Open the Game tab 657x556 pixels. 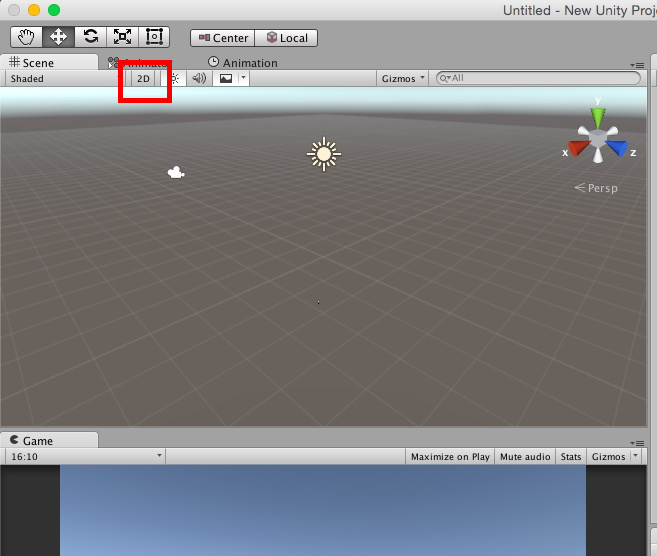click(49, 441)
